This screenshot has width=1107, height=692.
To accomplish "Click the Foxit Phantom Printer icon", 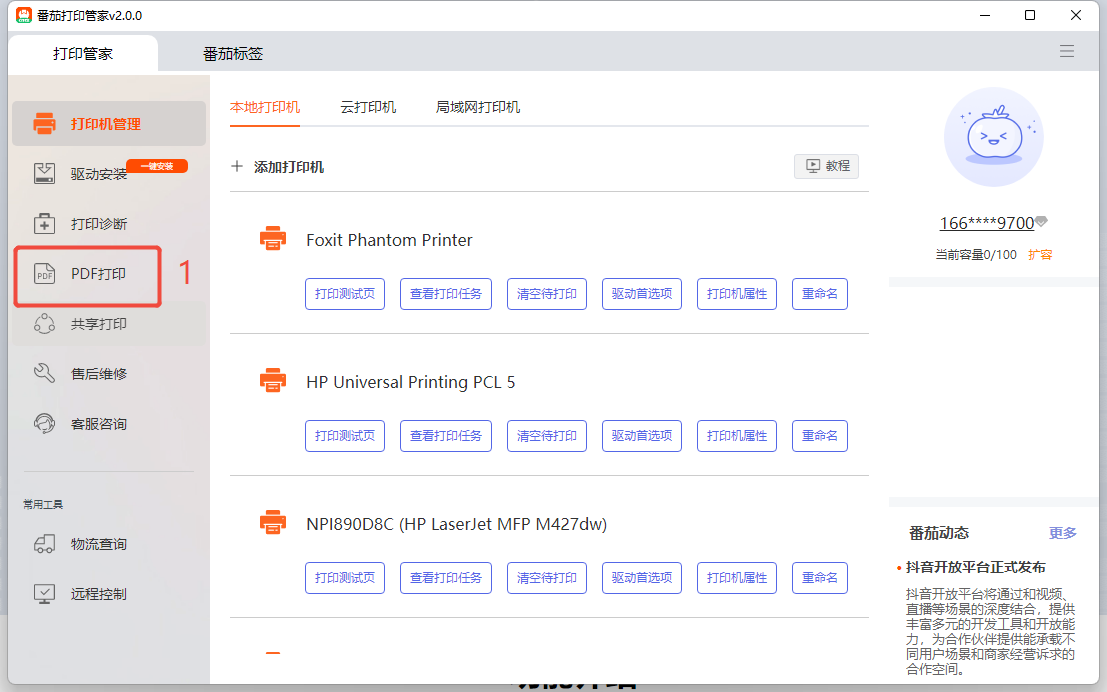I will click(273, 239).
